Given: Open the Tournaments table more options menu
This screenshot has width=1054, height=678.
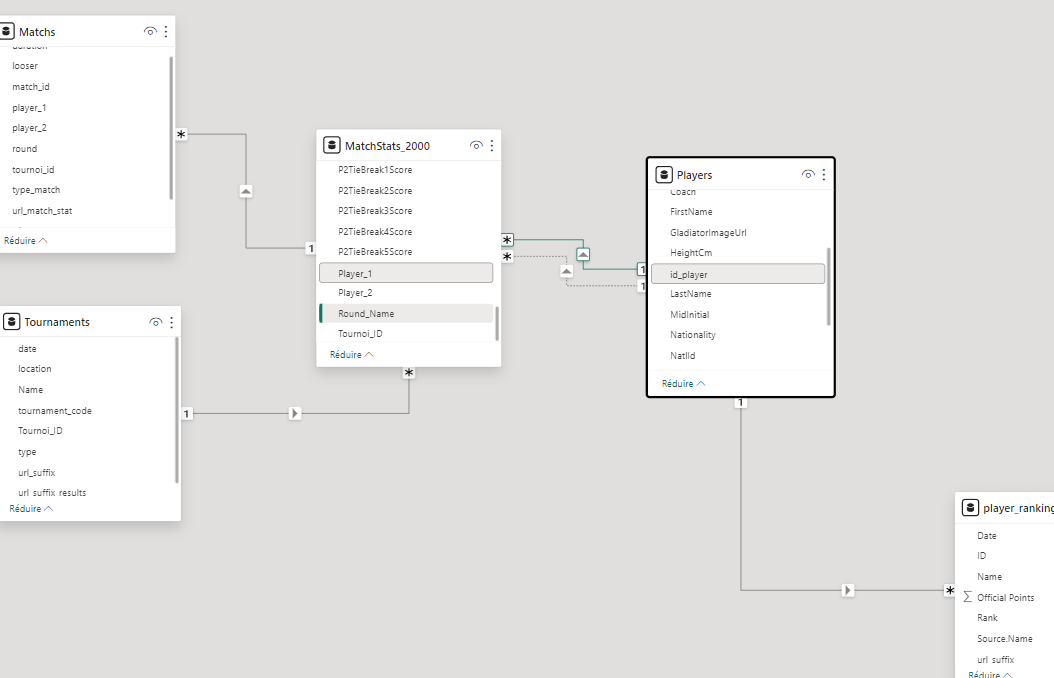Looking at the screenshot, I should pos(171,322).
